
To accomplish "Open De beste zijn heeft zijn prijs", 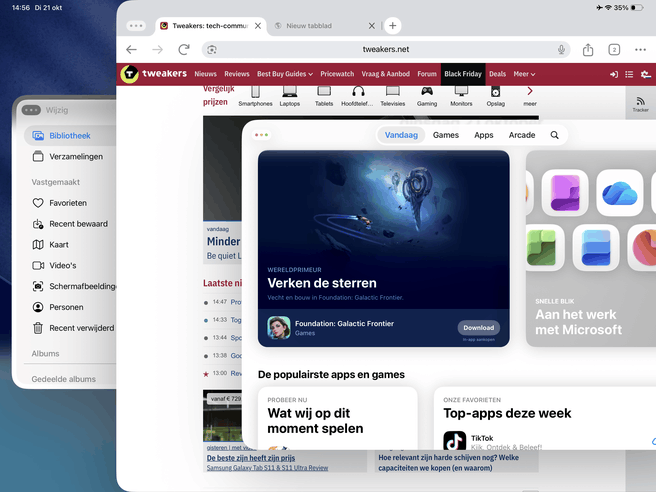I will coord(251,458).
